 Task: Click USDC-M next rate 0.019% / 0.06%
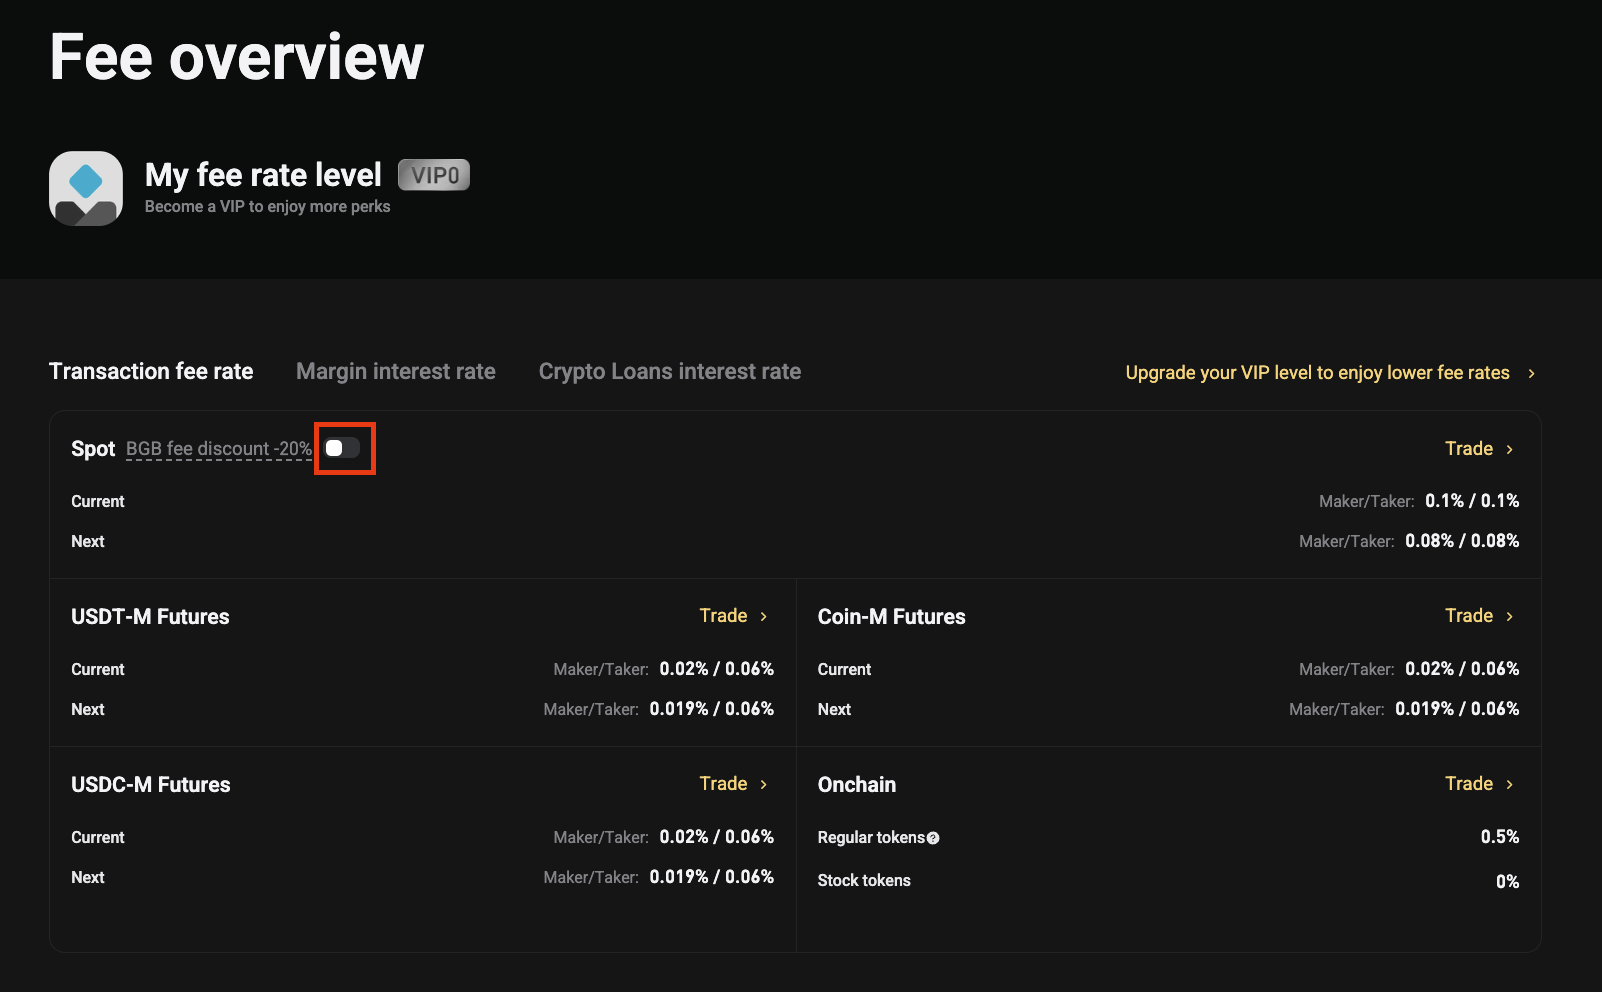[712, 877]
